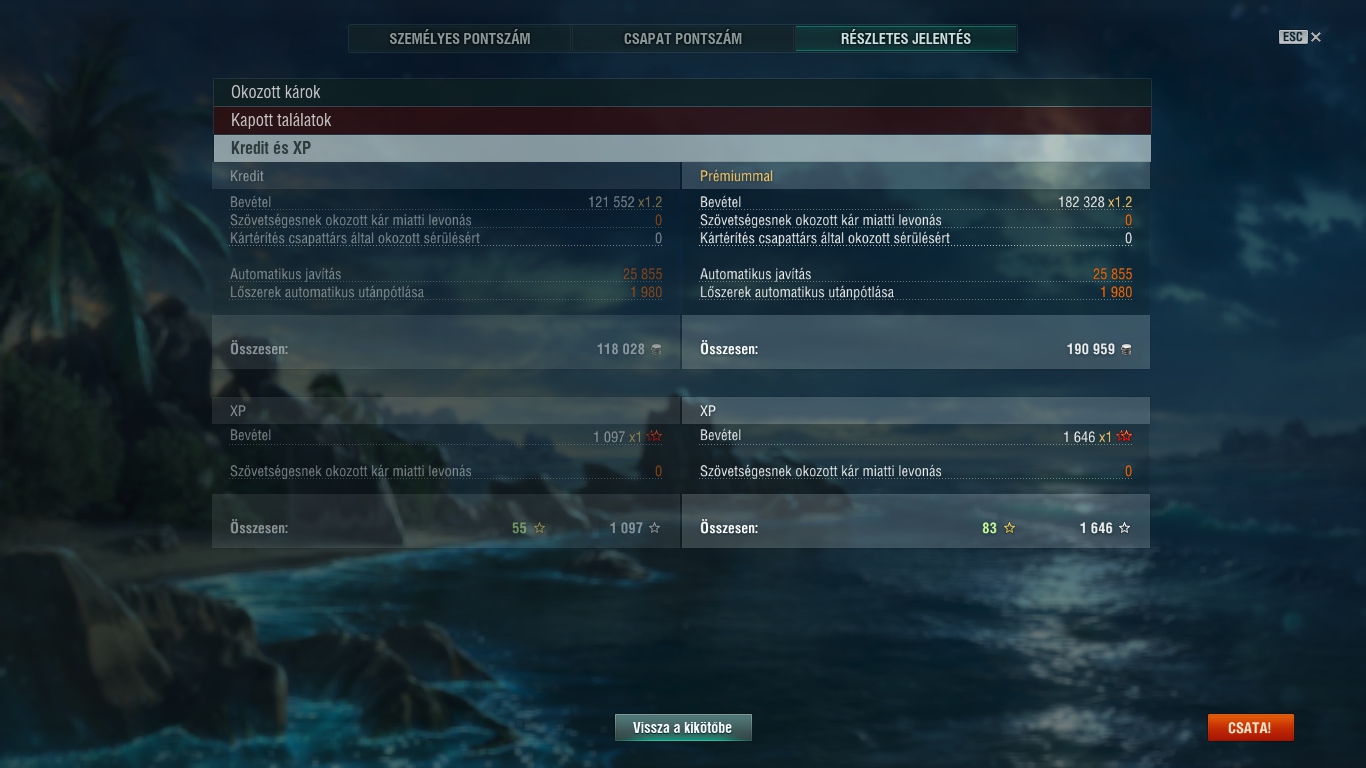Image resolution: width=1366 pixels, height=768 pixels.
Task: Close the report with the X icon
Action: (1316, 37)
